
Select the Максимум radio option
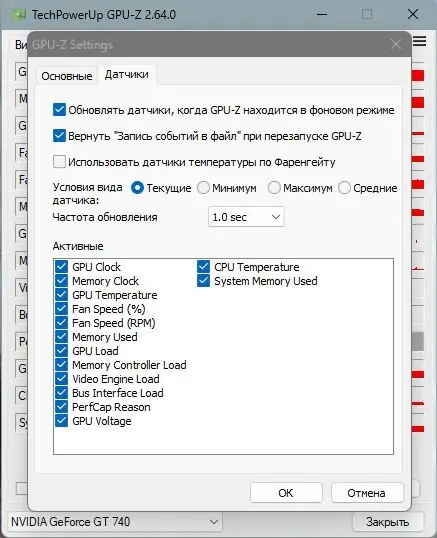(x=274, y=188)
